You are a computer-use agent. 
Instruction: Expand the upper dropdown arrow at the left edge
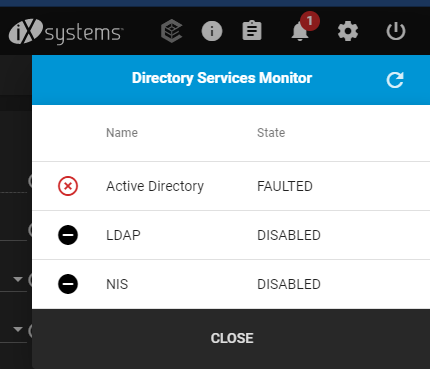(18, 279)
